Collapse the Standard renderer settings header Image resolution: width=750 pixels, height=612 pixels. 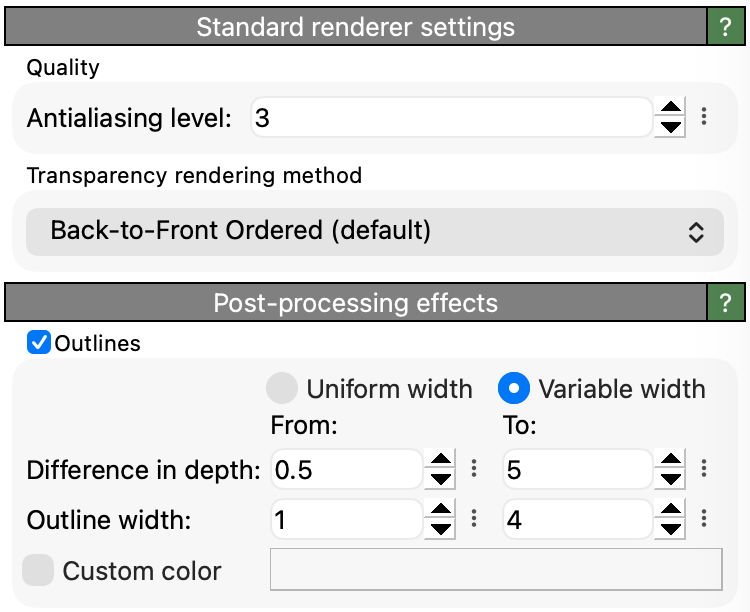tap(355, 27)
